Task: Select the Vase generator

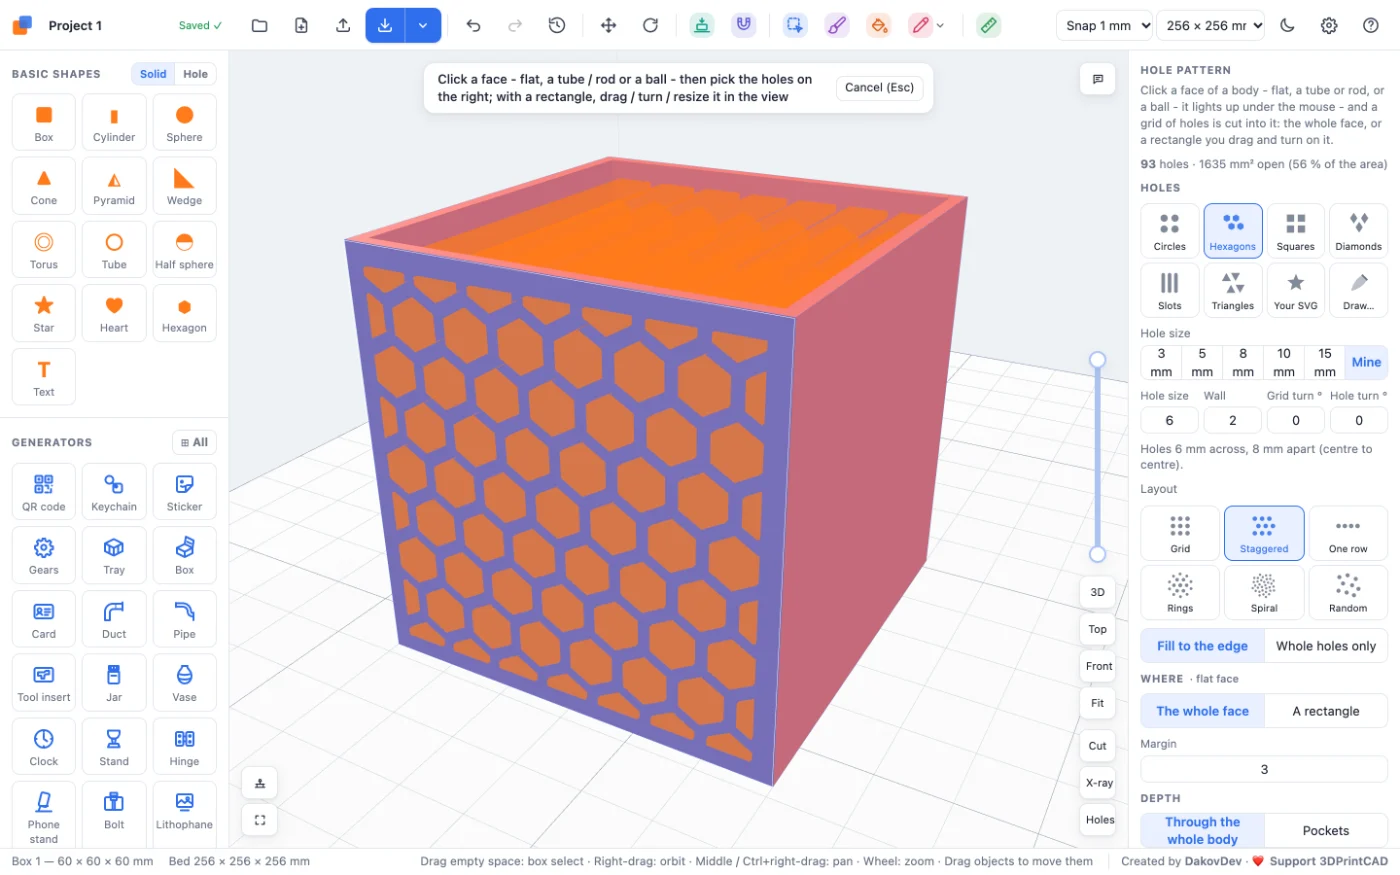Action: [x=184, y=683]
